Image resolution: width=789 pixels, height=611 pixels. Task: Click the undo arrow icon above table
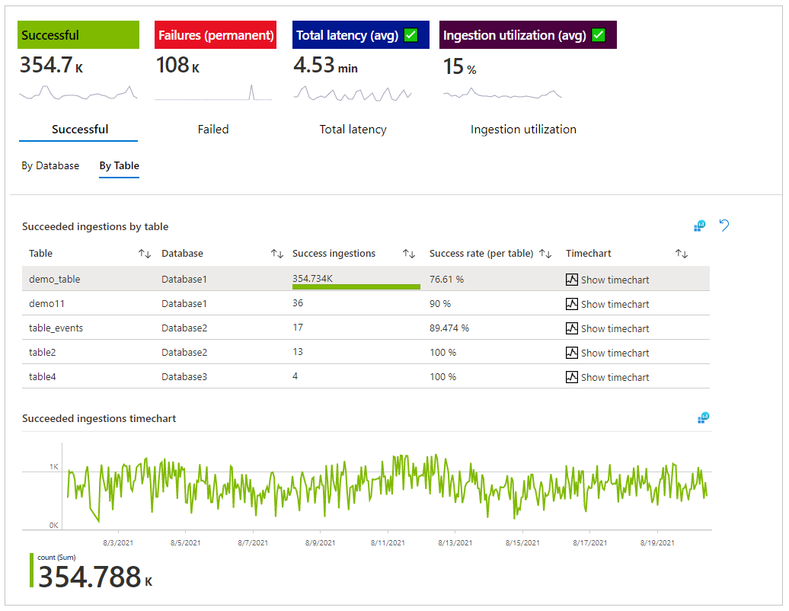pyautogui.click(x=724, y=225)
